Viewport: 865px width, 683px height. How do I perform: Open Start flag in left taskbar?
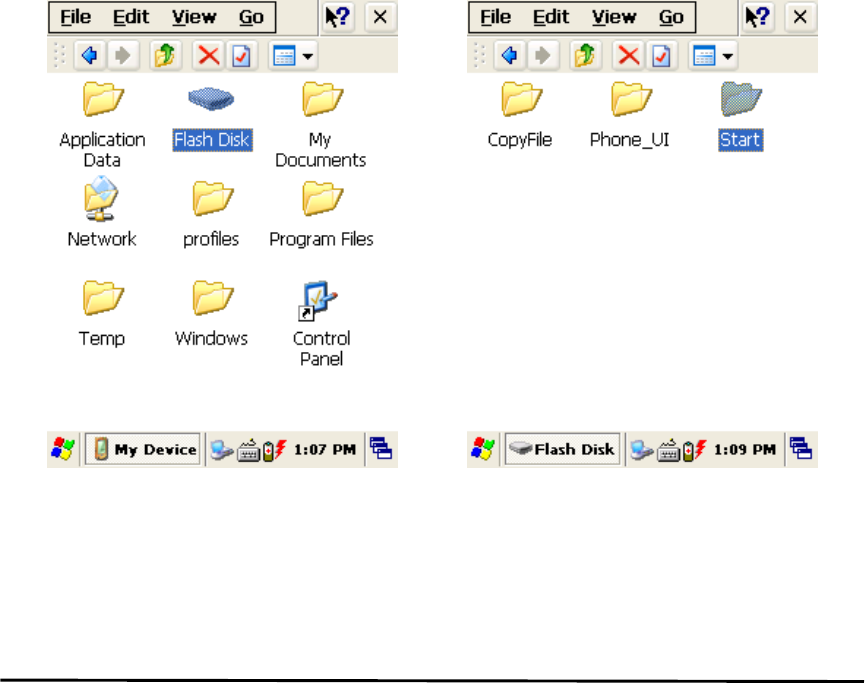tap(63, 449)
